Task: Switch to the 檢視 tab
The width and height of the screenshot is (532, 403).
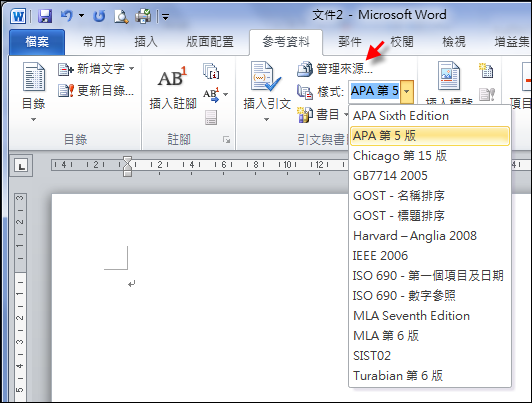Action: (x=454, y=42)
